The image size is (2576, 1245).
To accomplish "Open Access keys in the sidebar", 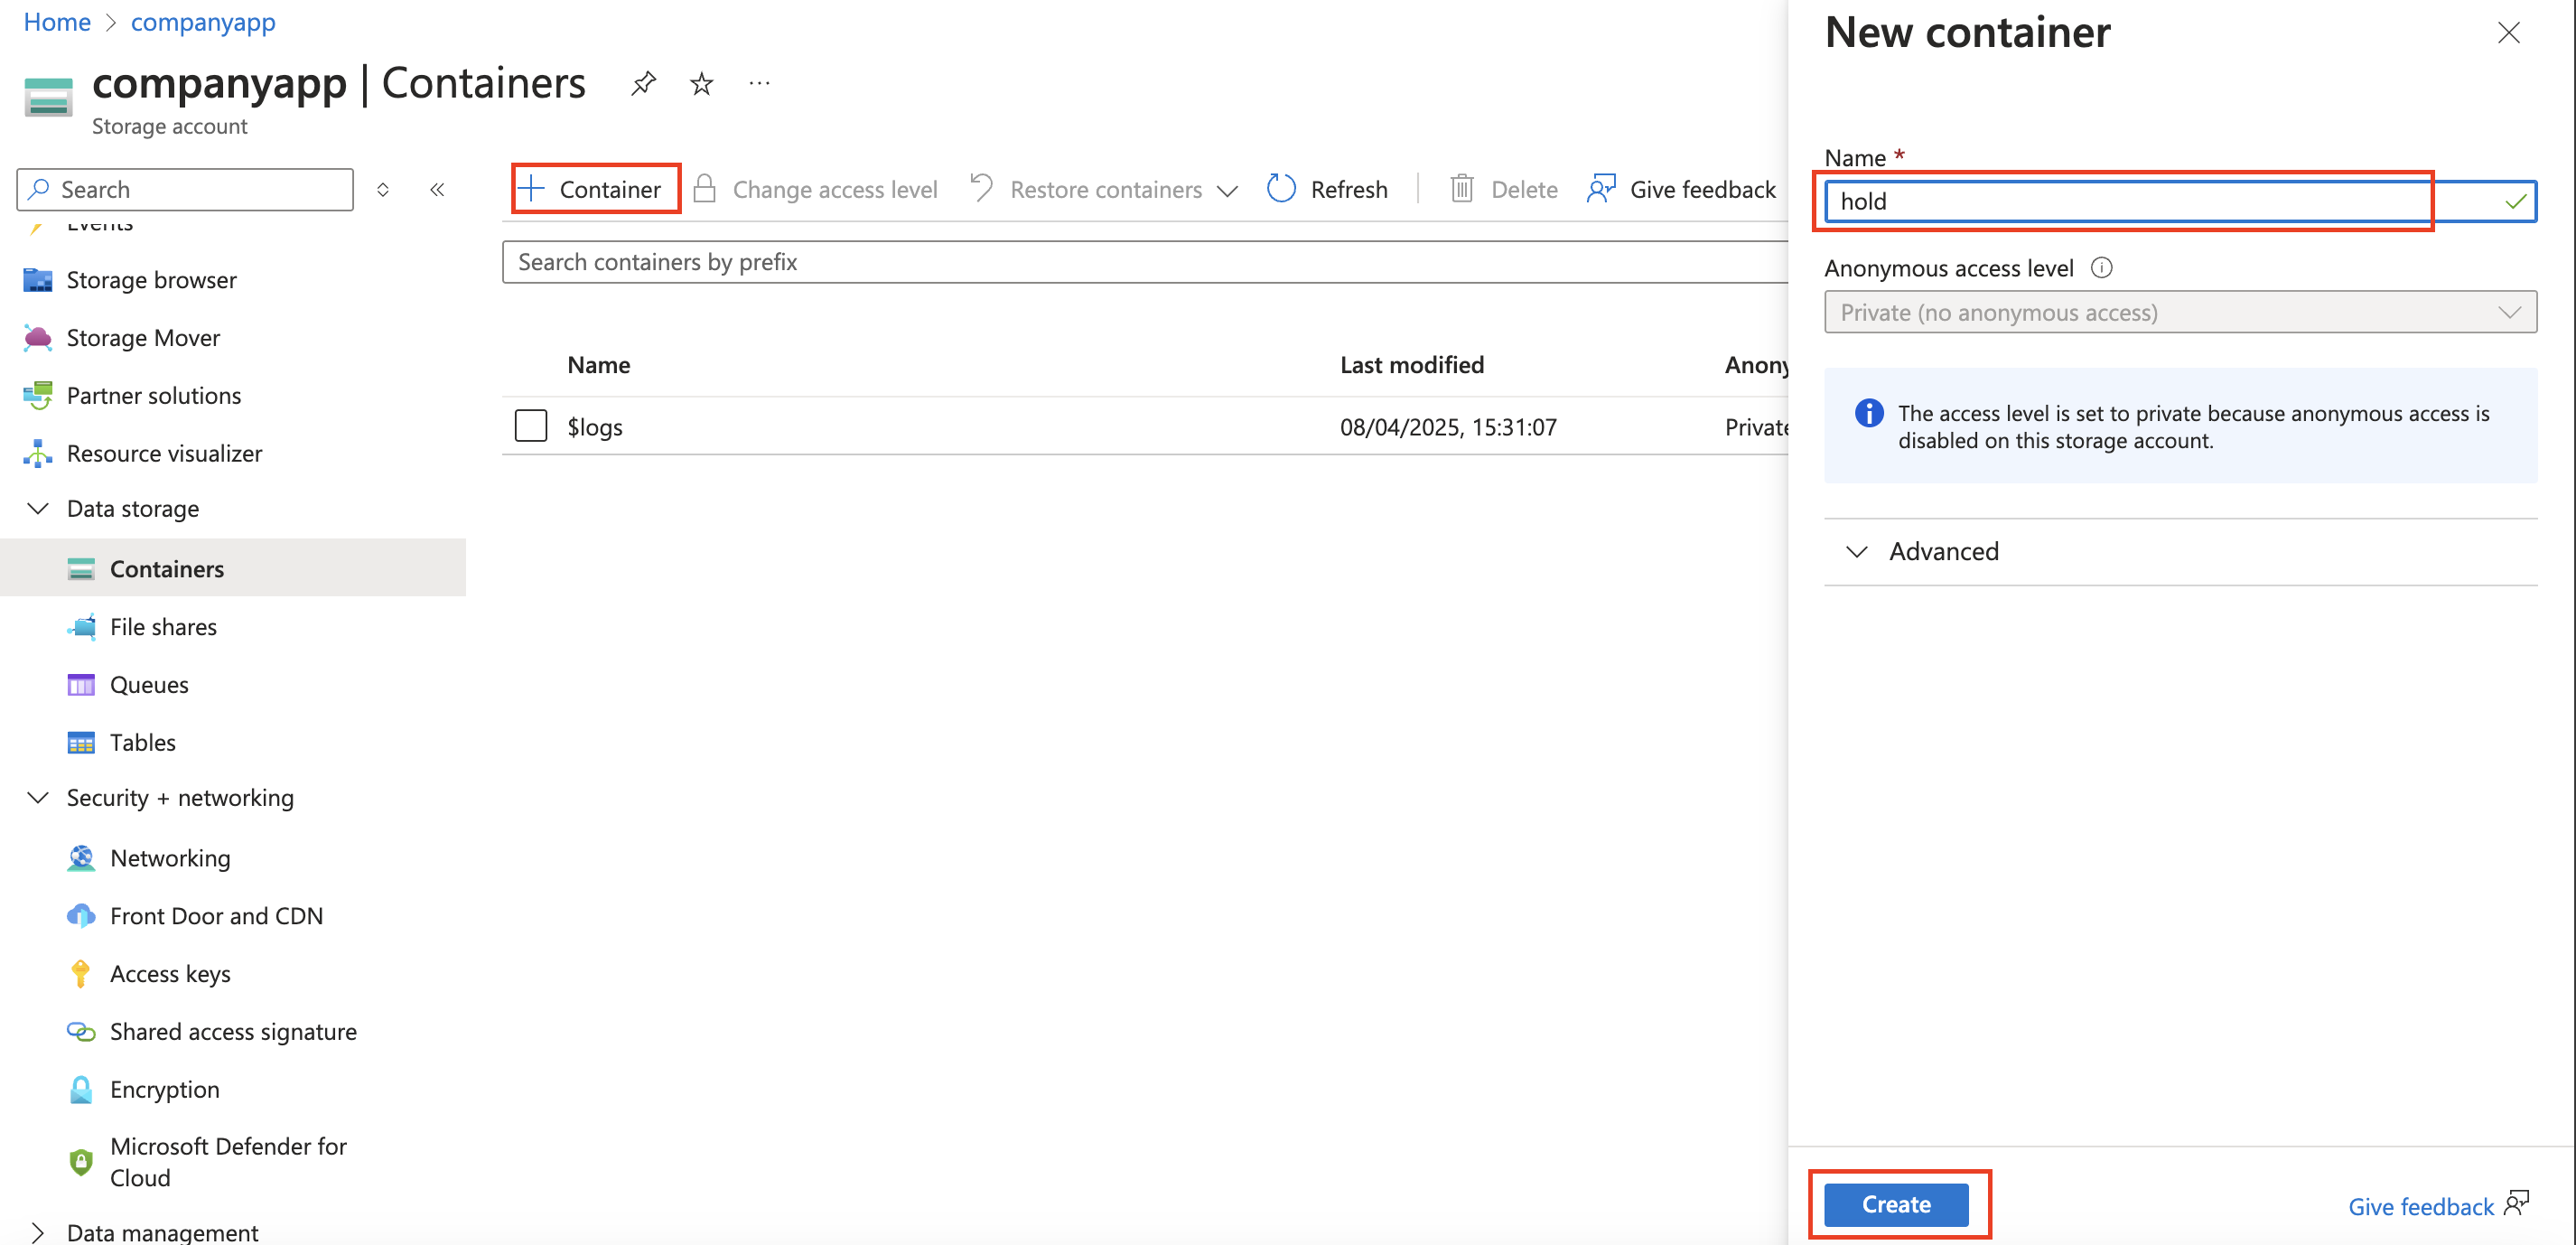I will [170, 974].
